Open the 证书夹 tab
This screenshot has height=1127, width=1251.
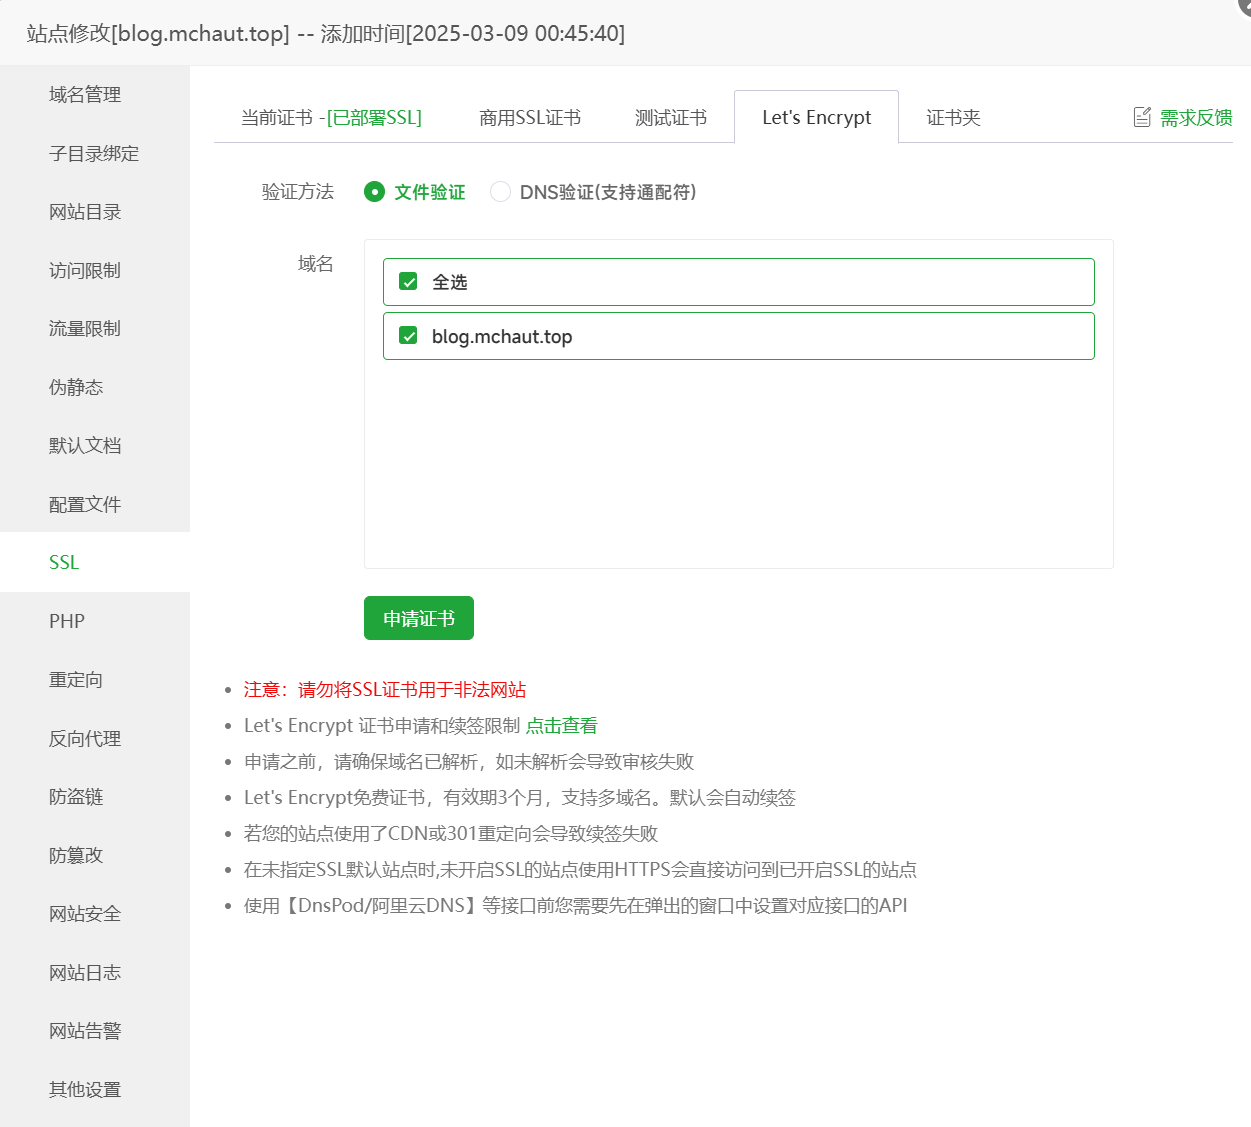(x=953, y=118)
